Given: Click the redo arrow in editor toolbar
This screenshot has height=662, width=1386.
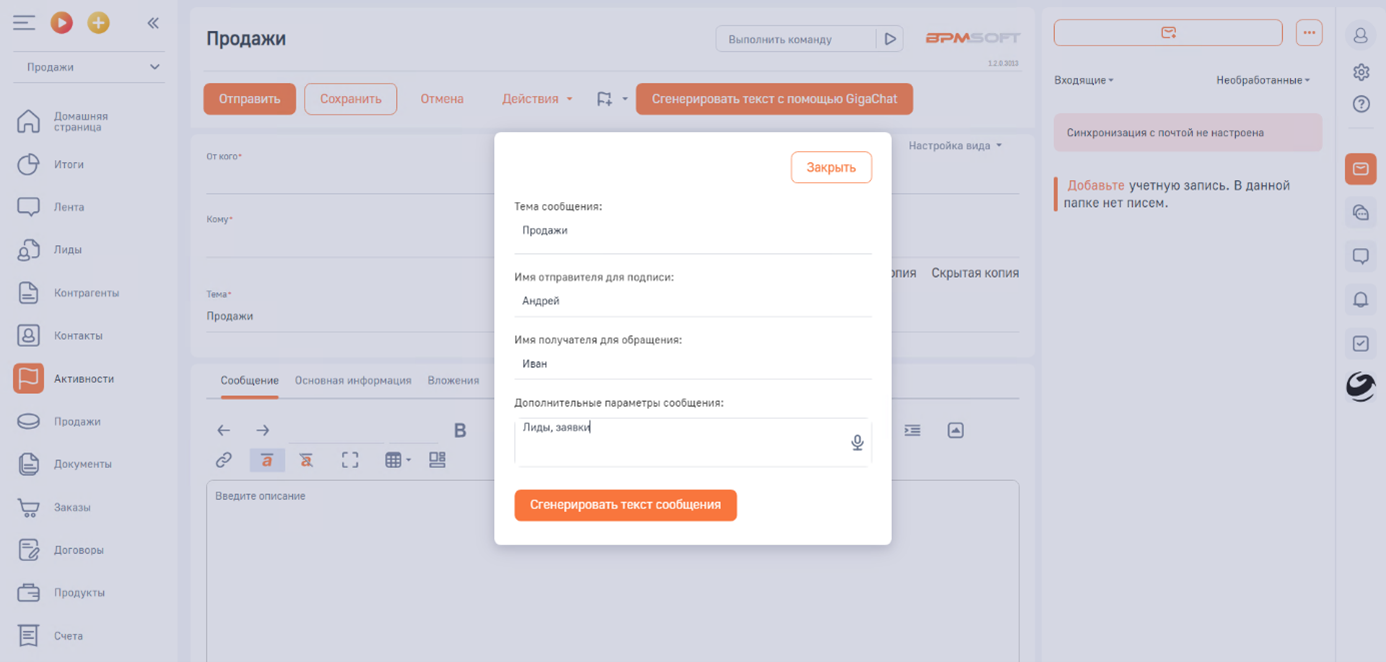Looking at the screenshot, I should pyautogui.click(x=262, y=430).
